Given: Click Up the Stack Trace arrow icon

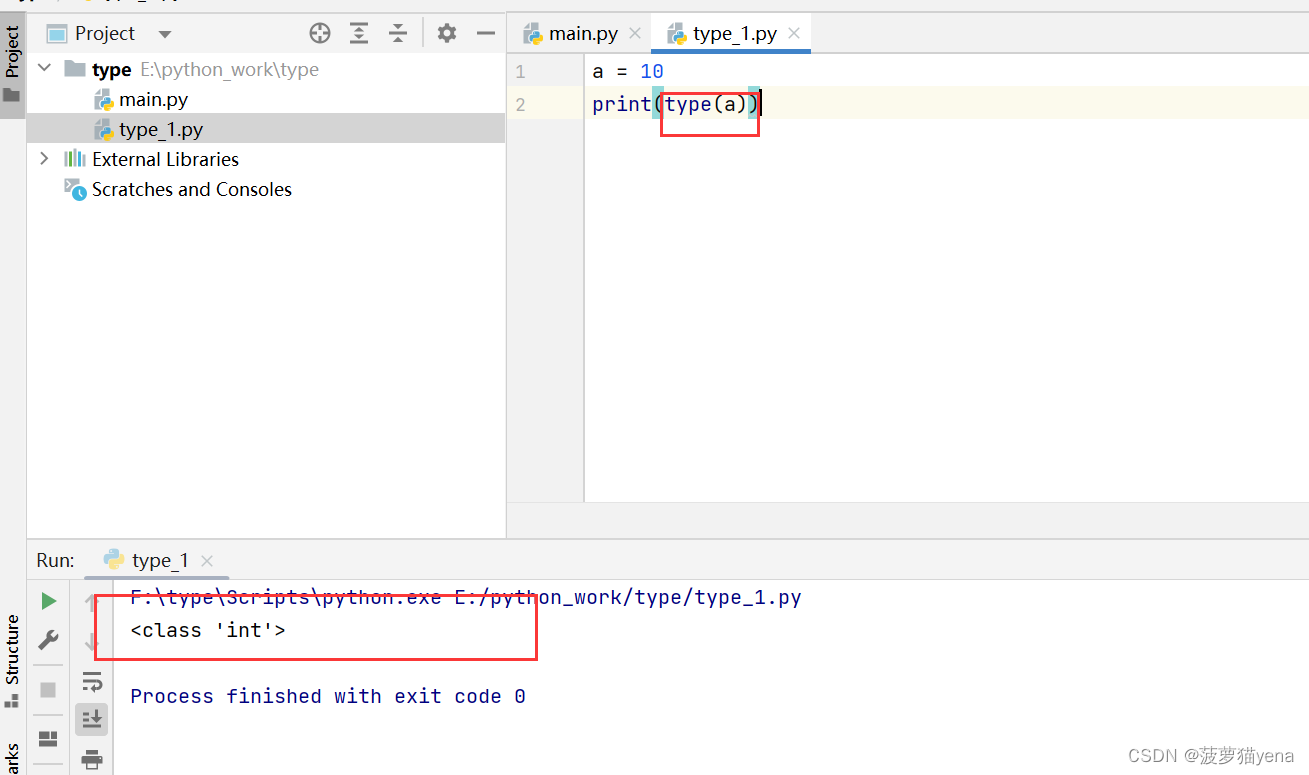Looking at the screenshot, I should (92, 601).
